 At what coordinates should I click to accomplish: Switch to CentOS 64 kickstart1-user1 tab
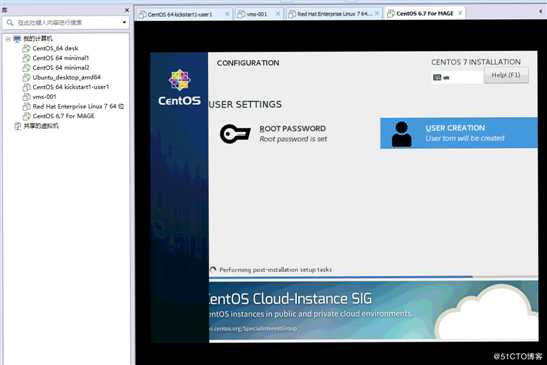tap(183, 14)
